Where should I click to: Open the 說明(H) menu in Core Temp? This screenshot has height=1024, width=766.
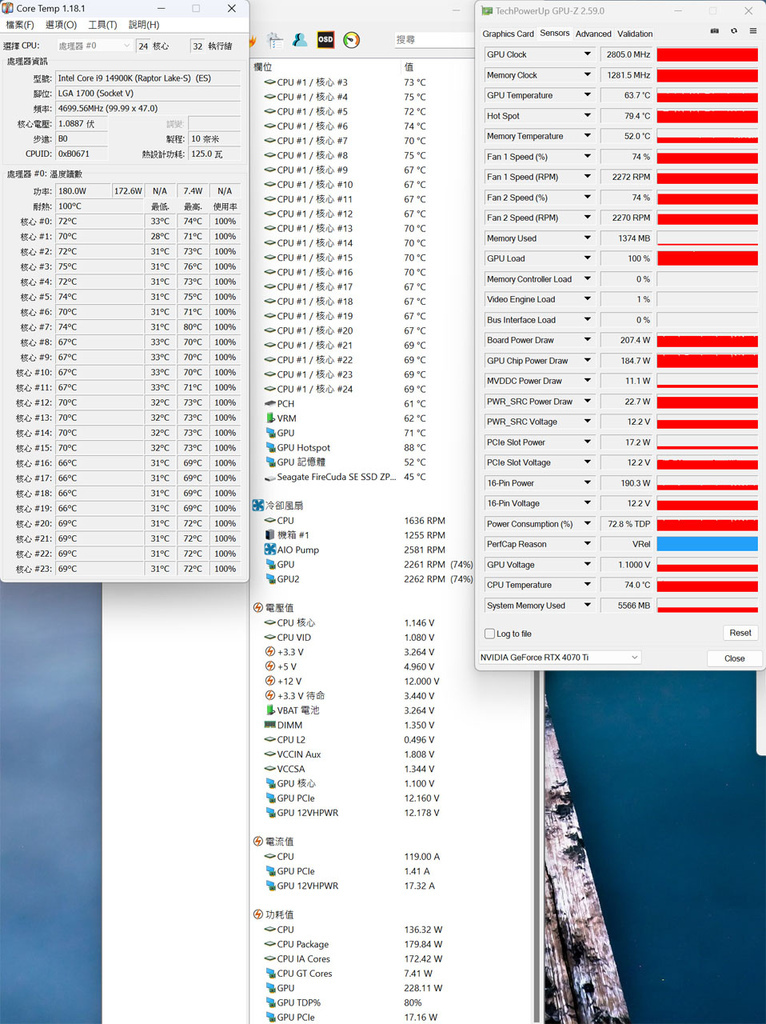pyautogui.click(x=144, y=25)
